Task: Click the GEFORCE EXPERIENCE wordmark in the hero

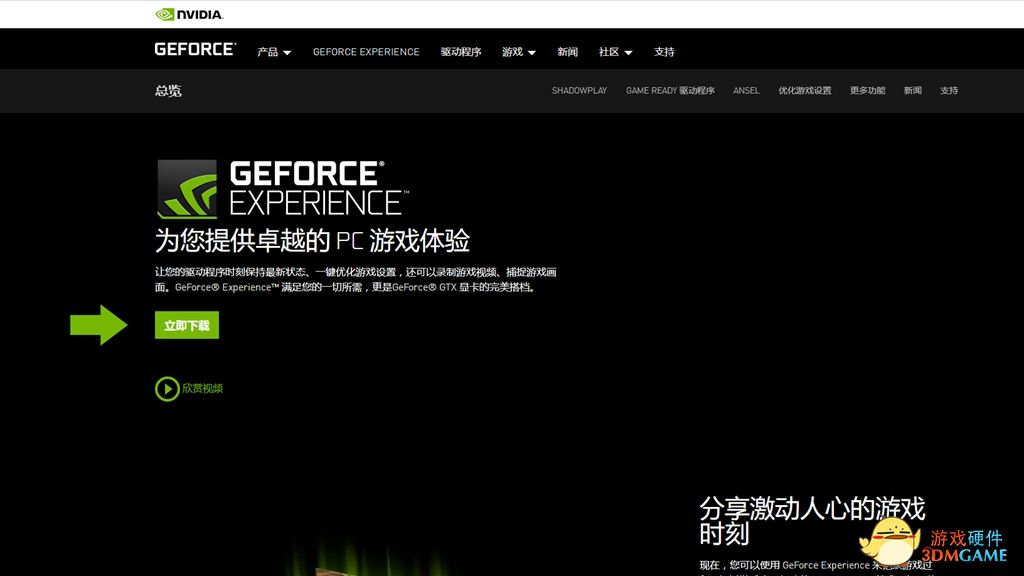Action: coord(319,189)
